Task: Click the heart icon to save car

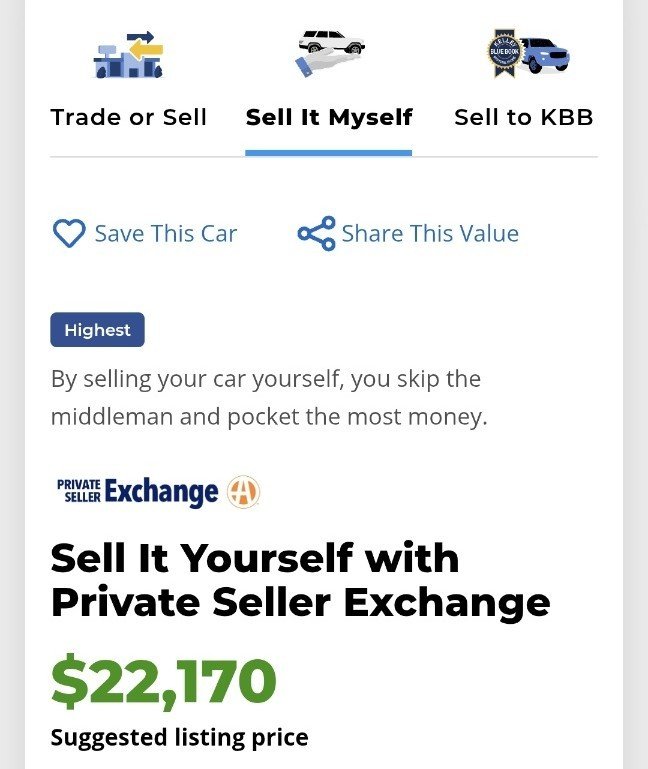Action: click(x=69, y=233)
